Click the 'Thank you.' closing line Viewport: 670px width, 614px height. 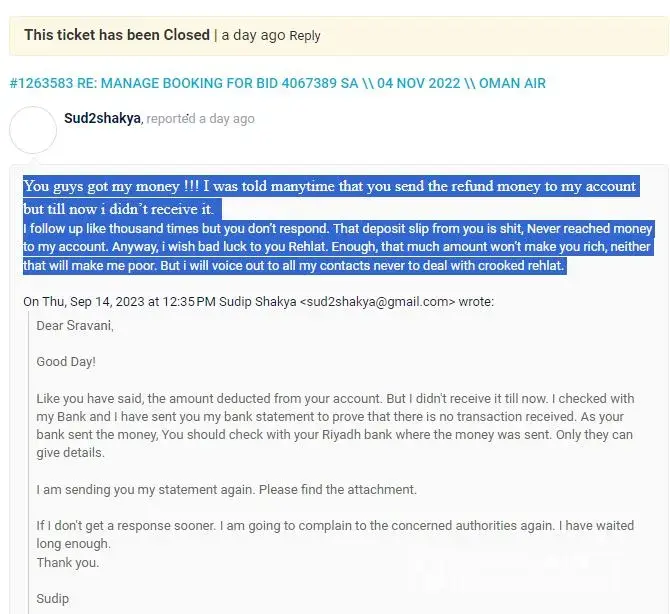tap(68, 562)
